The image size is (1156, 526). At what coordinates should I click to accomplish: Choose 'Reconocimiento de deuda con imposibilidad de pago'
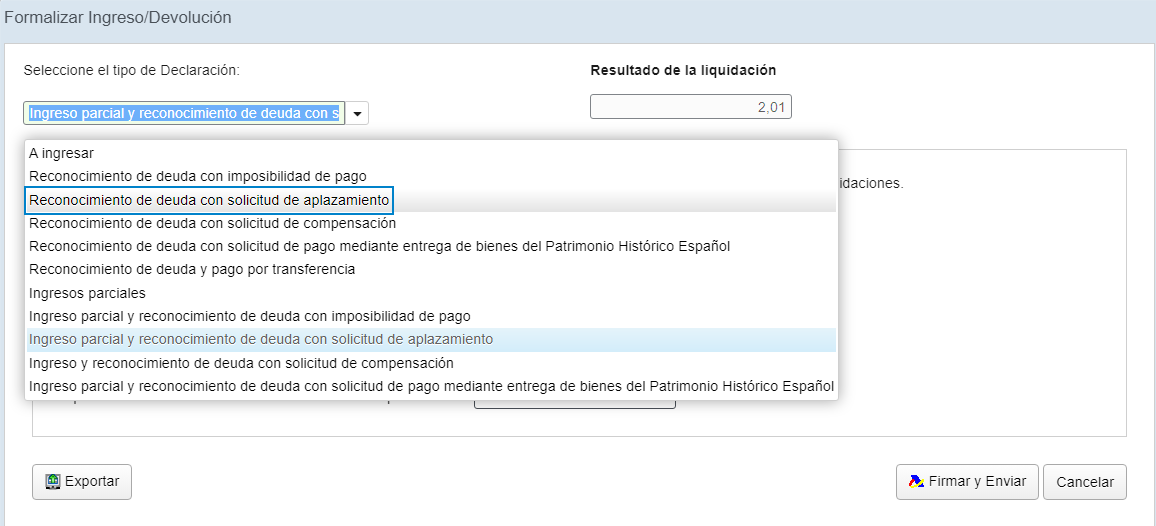431,176
